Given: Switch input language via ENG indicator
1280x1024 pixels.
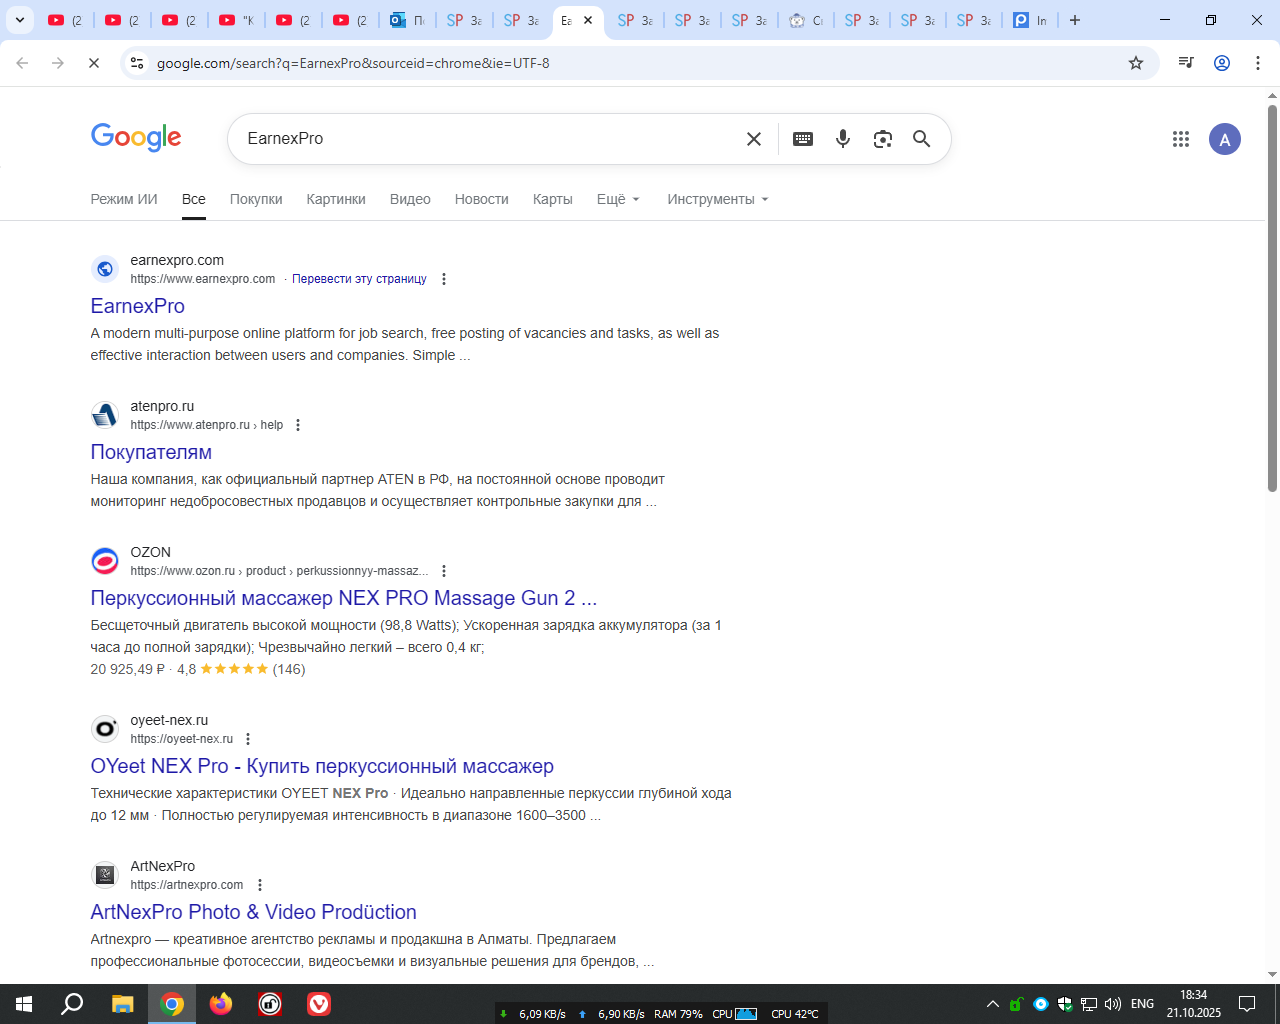Looking at the screenshot, I should coord(1143,1004).
